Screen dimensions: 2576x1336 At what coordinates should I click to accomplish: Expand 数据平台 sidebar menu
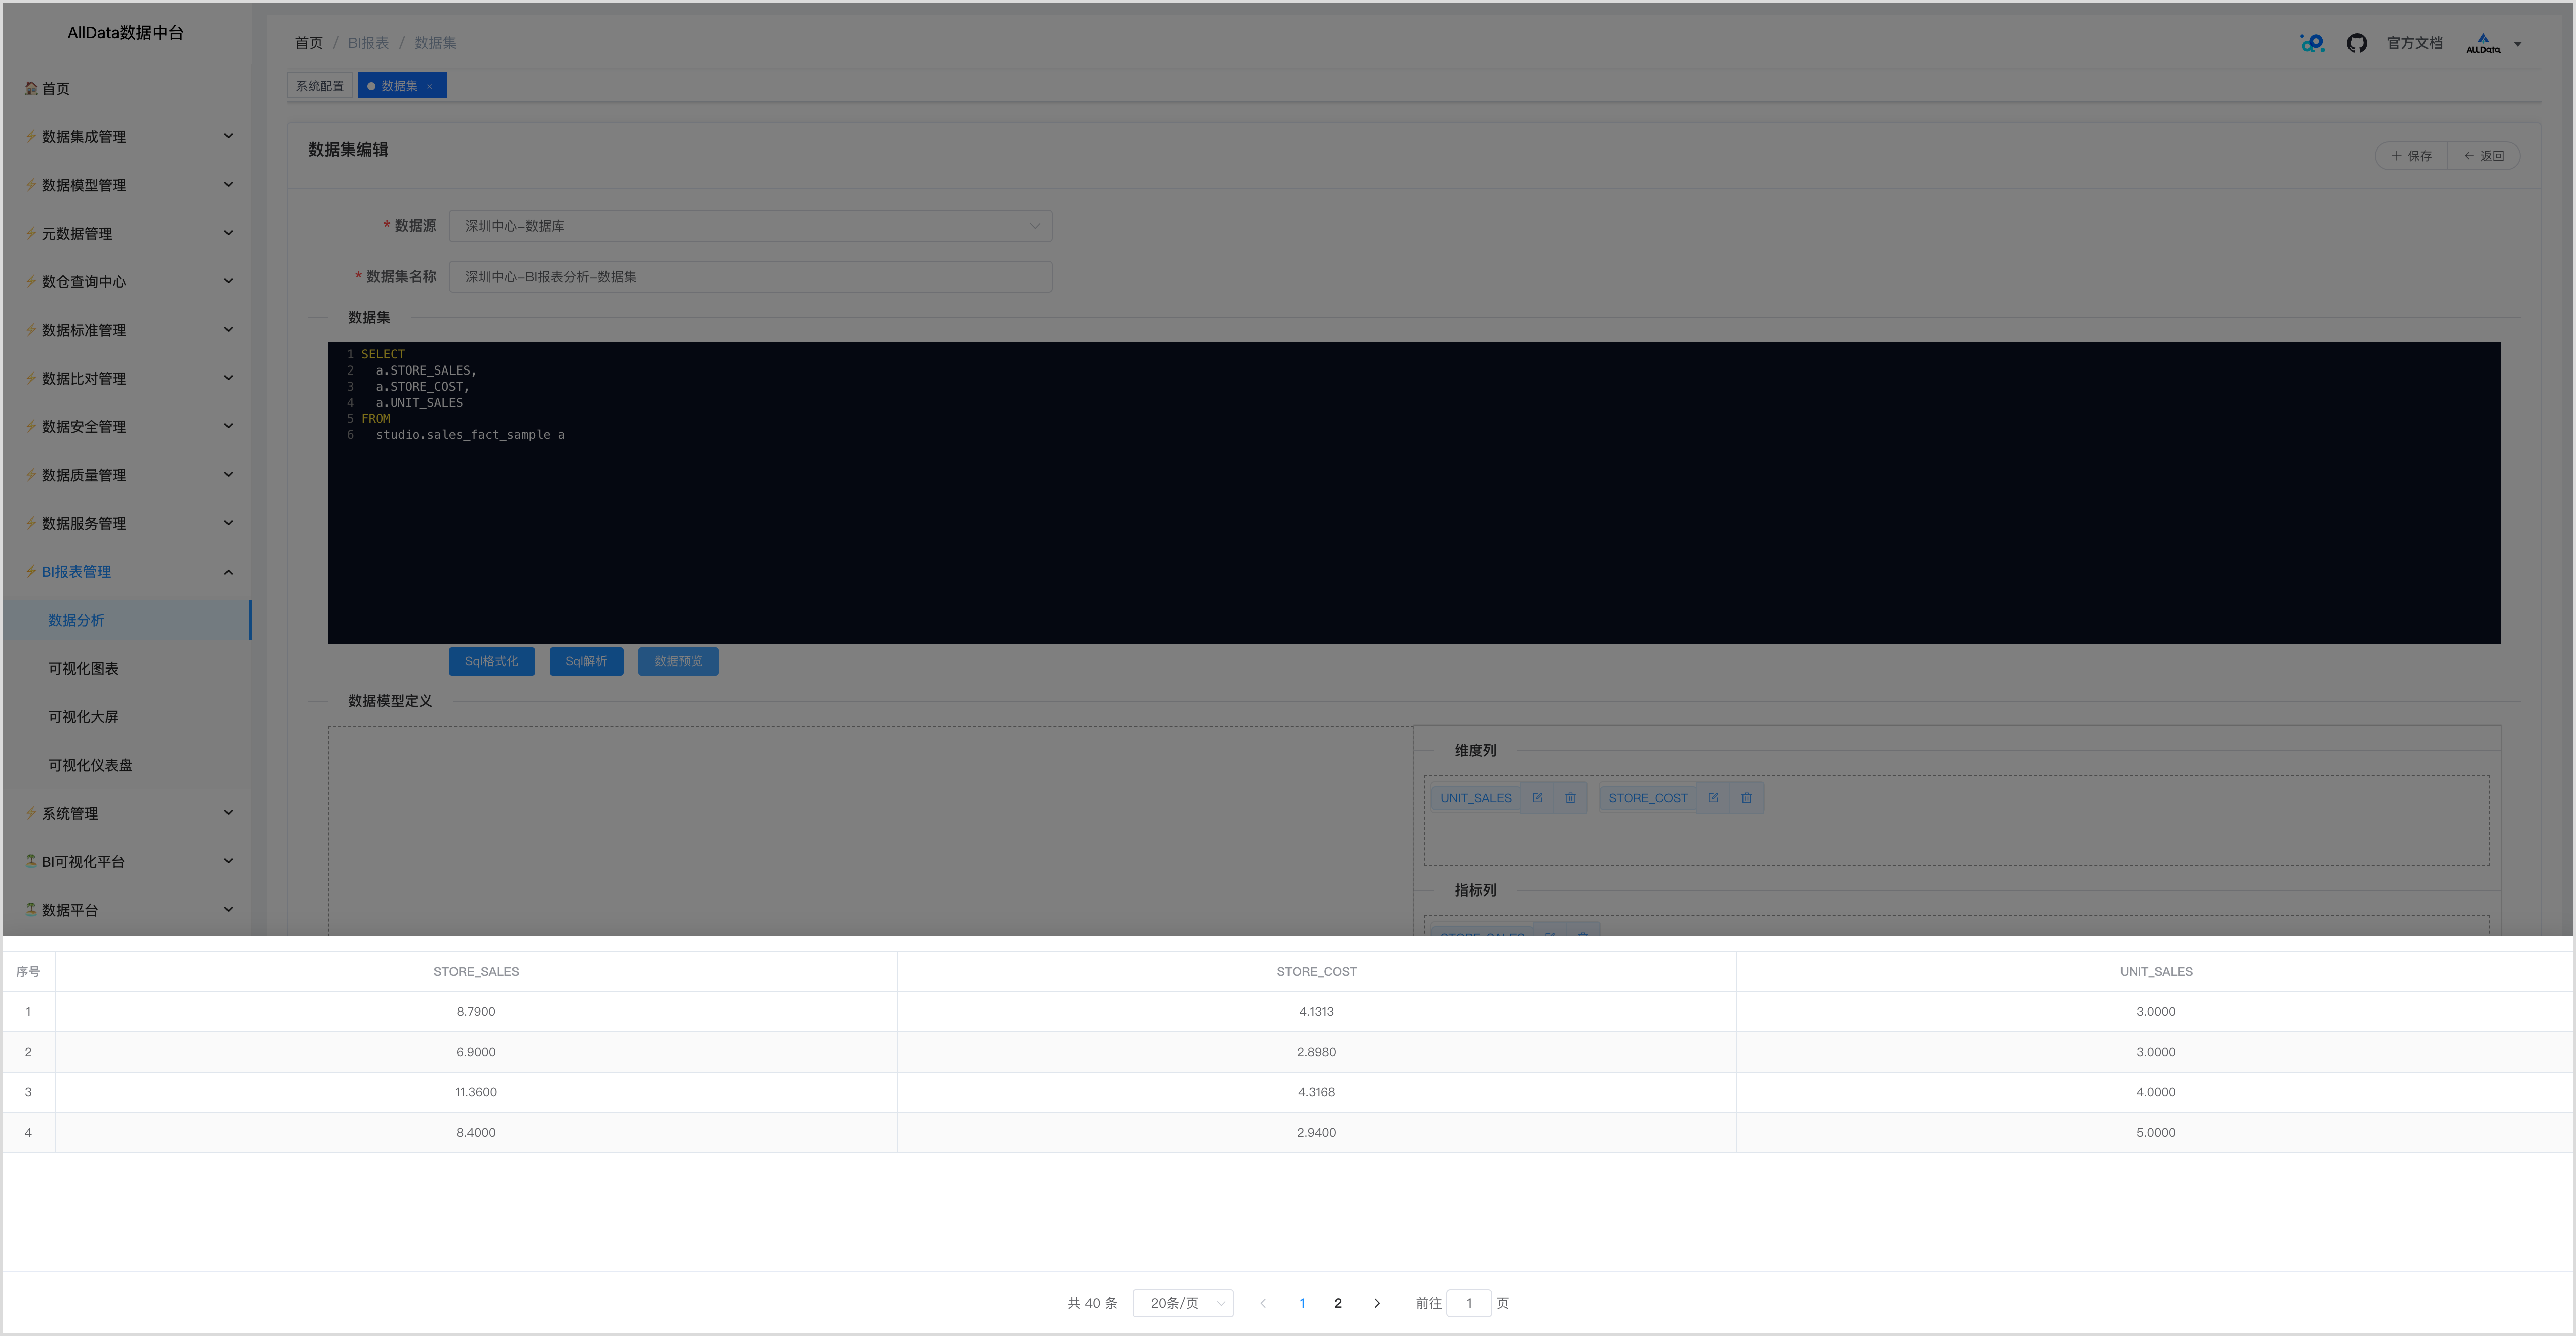[126, 910]
